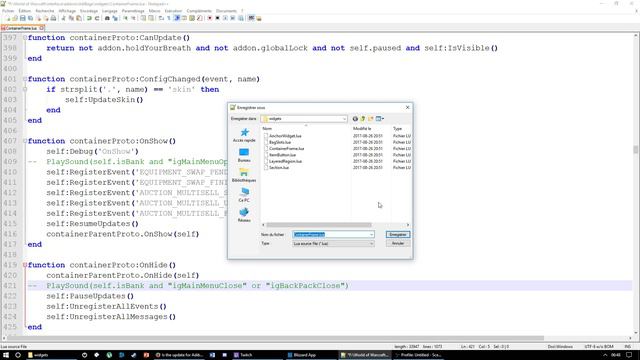Click the Cut toolbar icon
Screen dimensions: 640x360
click(64, 18)
